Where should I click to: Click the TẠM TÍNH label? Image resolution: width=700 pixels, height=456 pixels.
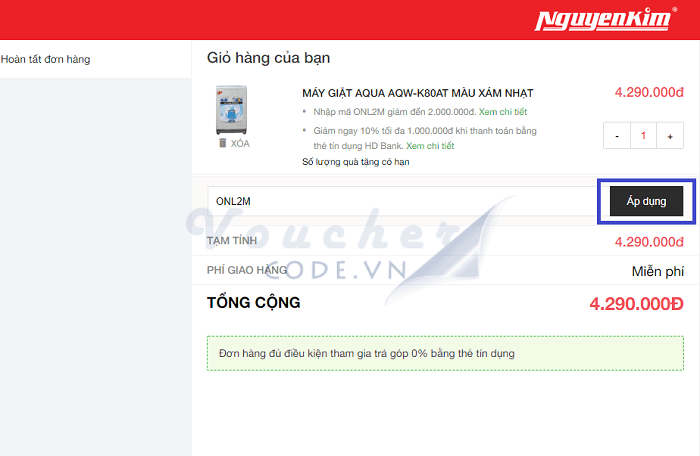click(x=232, y=241)
